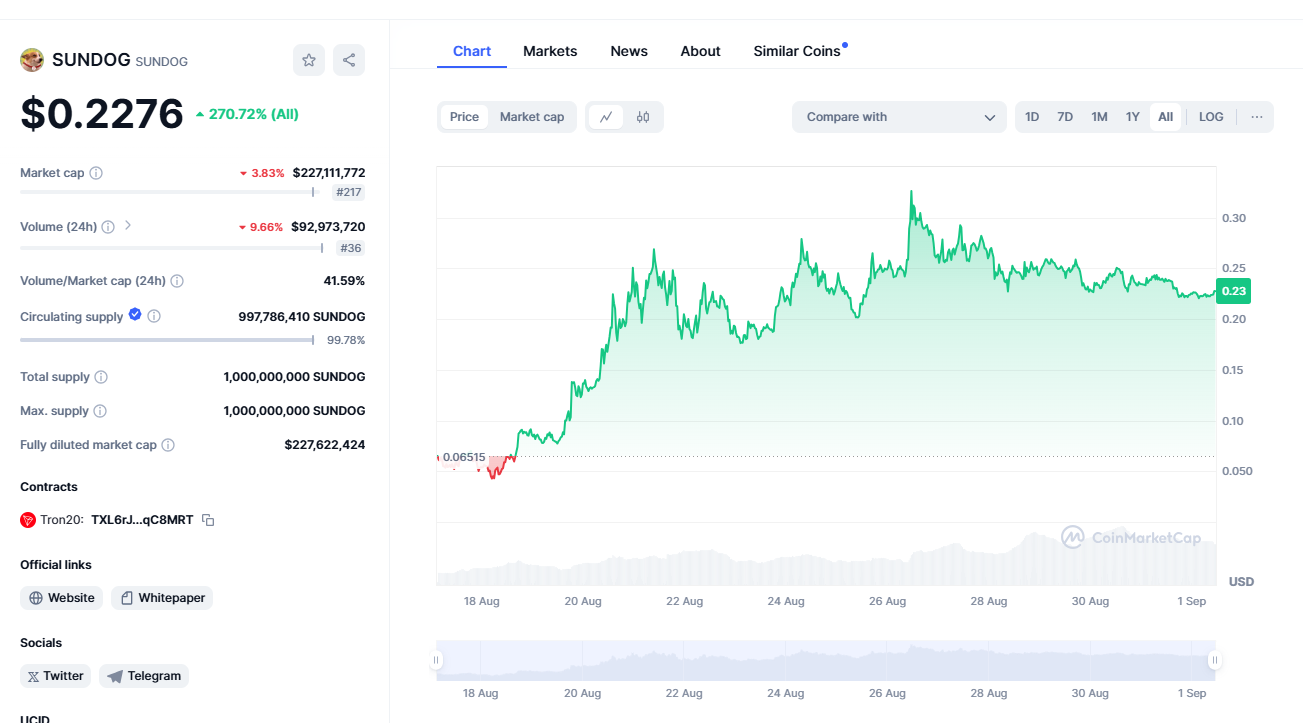Toggle chart to Price view

(x=464, y=117)
